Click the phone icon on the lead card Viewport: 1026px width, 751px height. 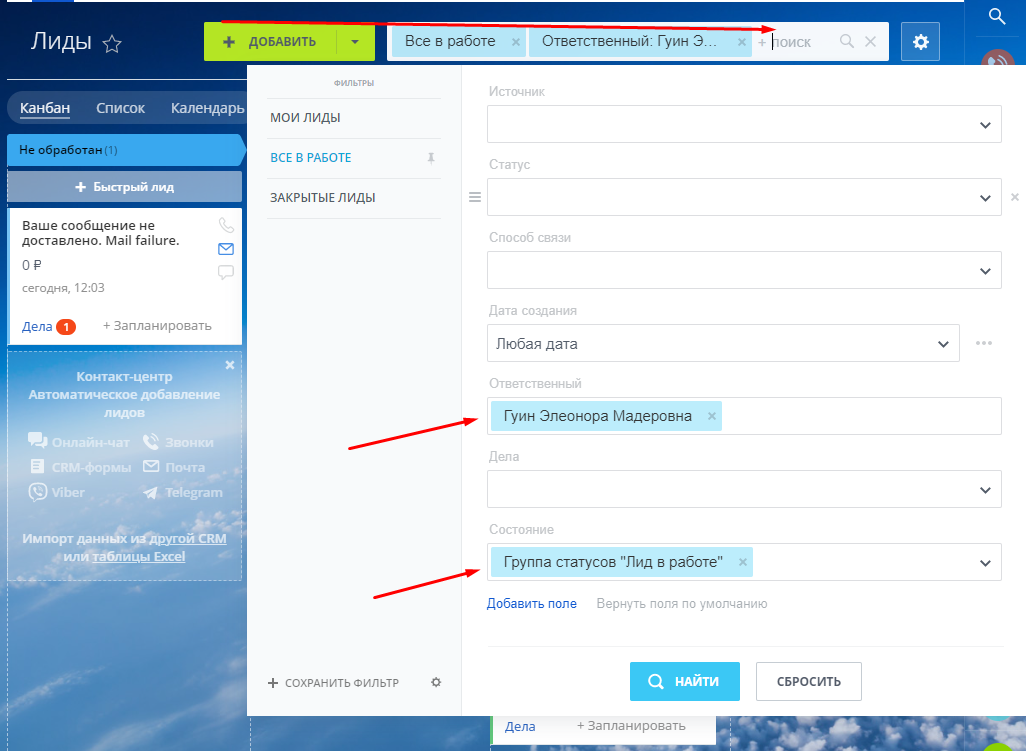coord(226,225)
